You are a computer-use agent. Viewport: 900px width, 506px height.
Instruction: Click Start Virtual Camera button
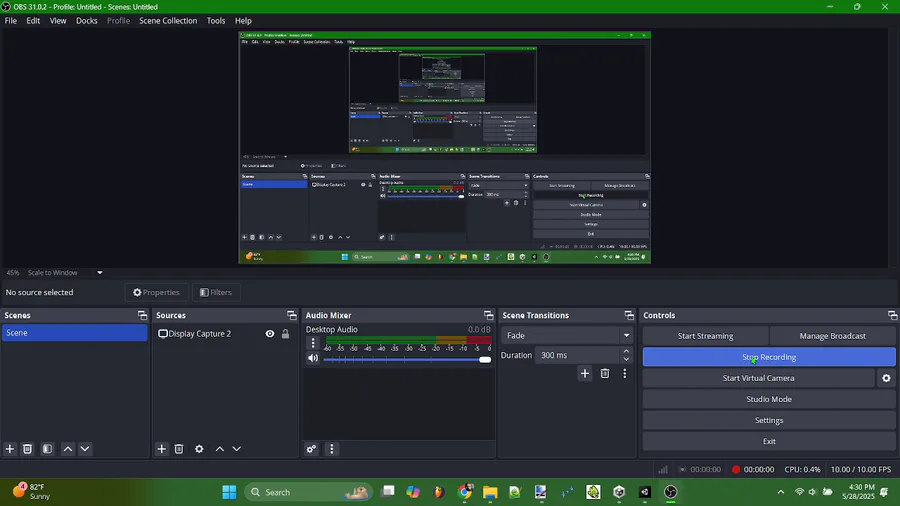tap(758, 378)
